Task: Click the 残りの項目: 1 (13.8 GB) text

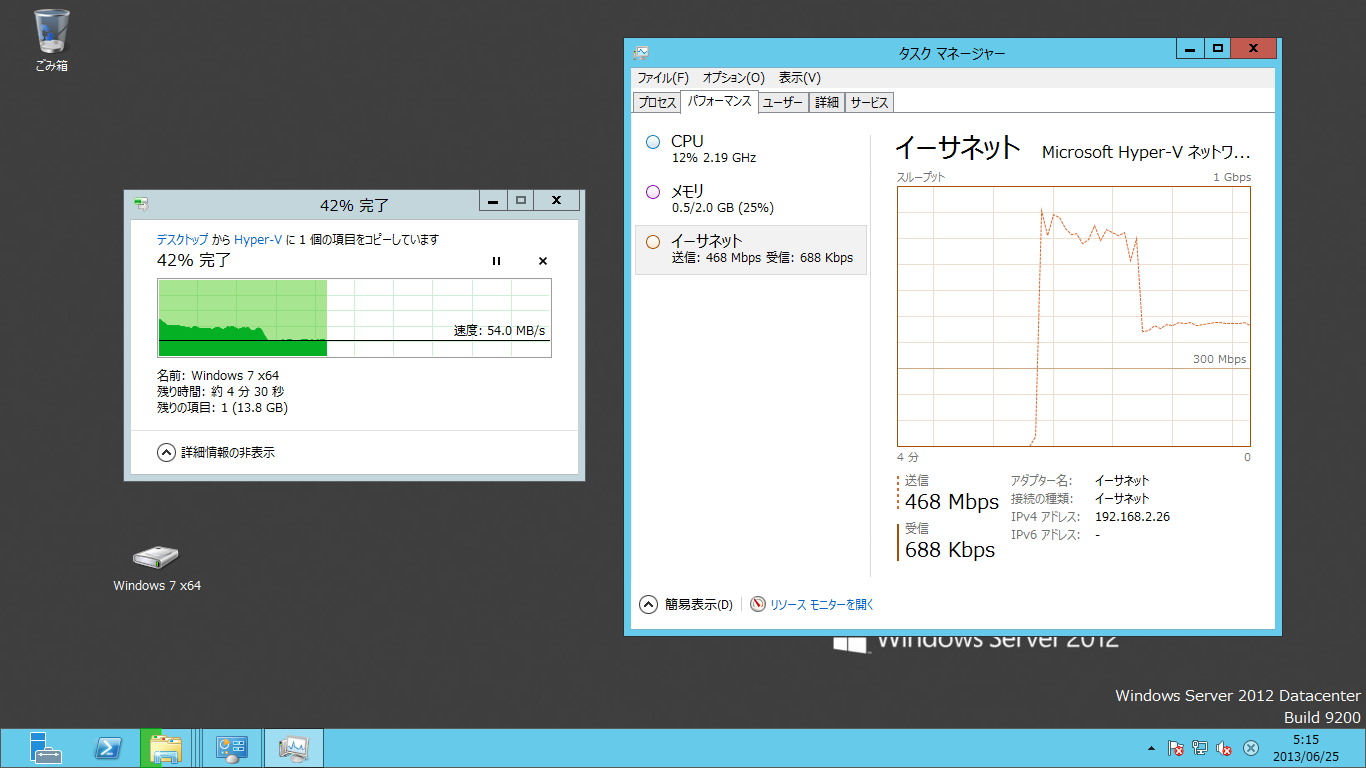Action: pos(222,408)
